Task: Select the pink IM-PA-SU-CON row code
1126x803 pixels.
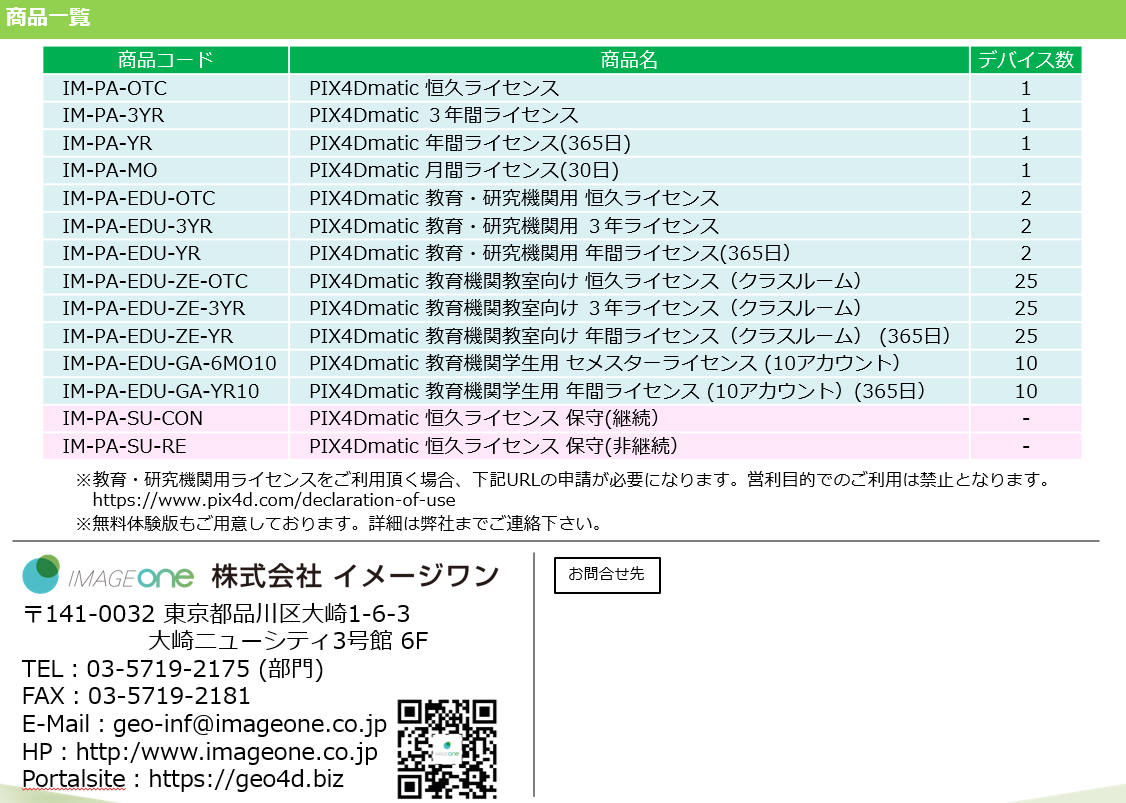Action: [x=133, y=418]
